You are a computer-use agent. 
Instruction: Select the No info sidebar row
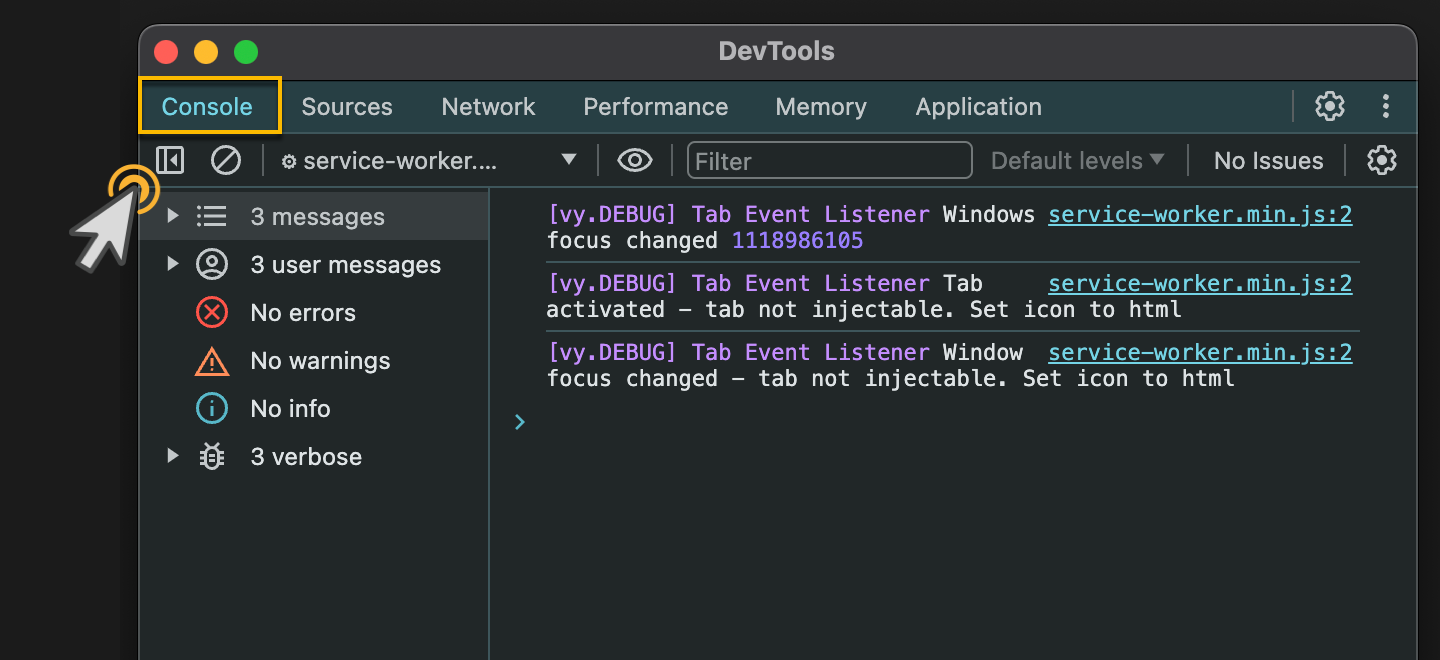tap(314, 408)
